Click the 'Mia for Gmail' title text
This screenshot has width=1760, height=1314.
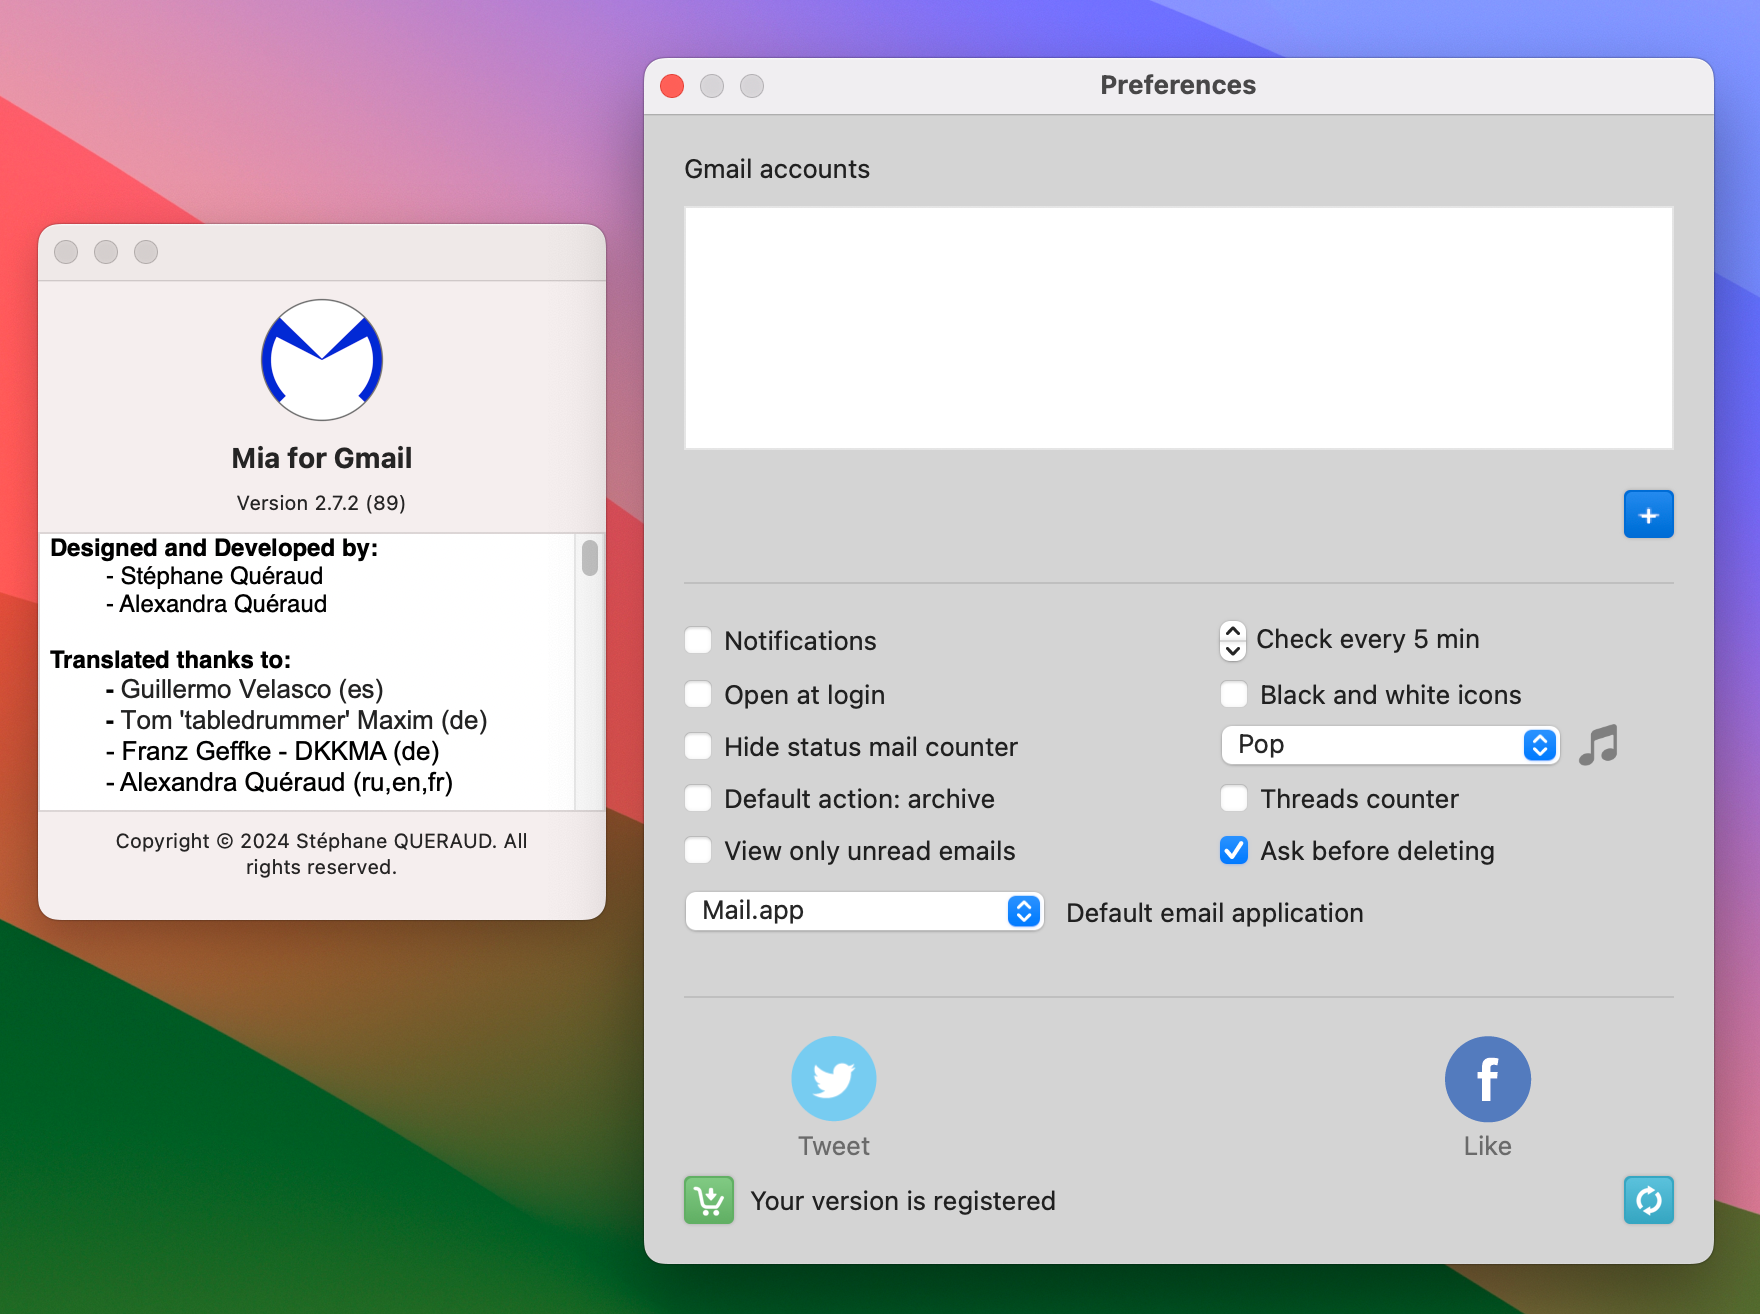click(322, 458)
